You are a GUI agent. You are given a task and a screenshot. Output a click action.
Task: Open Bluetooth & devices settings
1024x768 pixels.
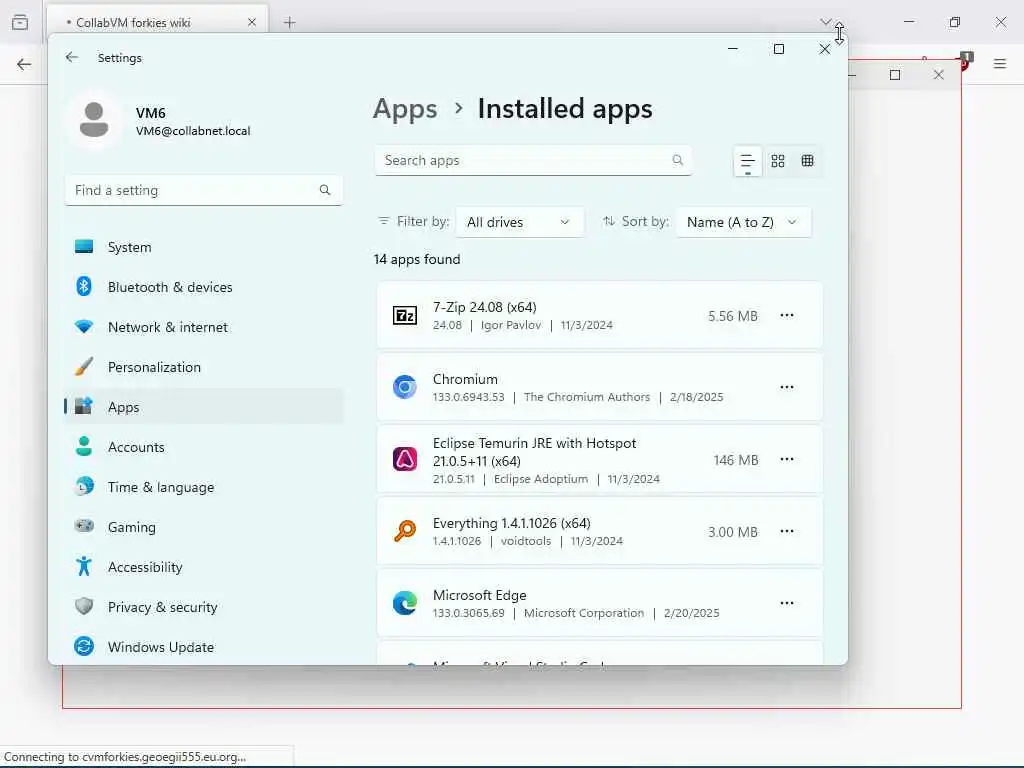tap(204, 287)
